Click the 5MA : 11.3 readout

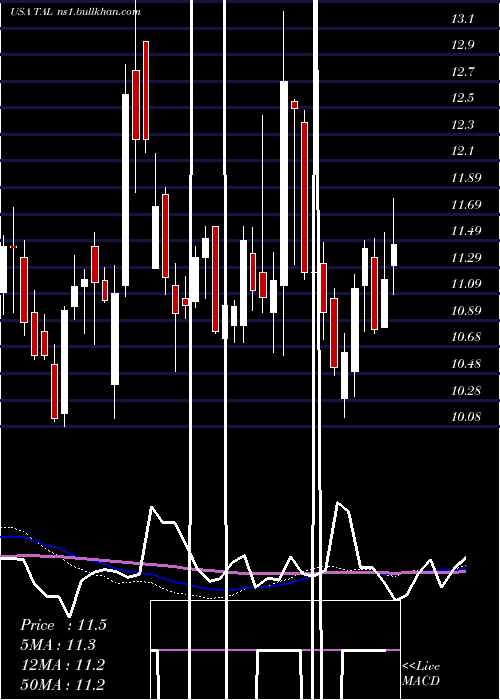(x=58, y=645)
